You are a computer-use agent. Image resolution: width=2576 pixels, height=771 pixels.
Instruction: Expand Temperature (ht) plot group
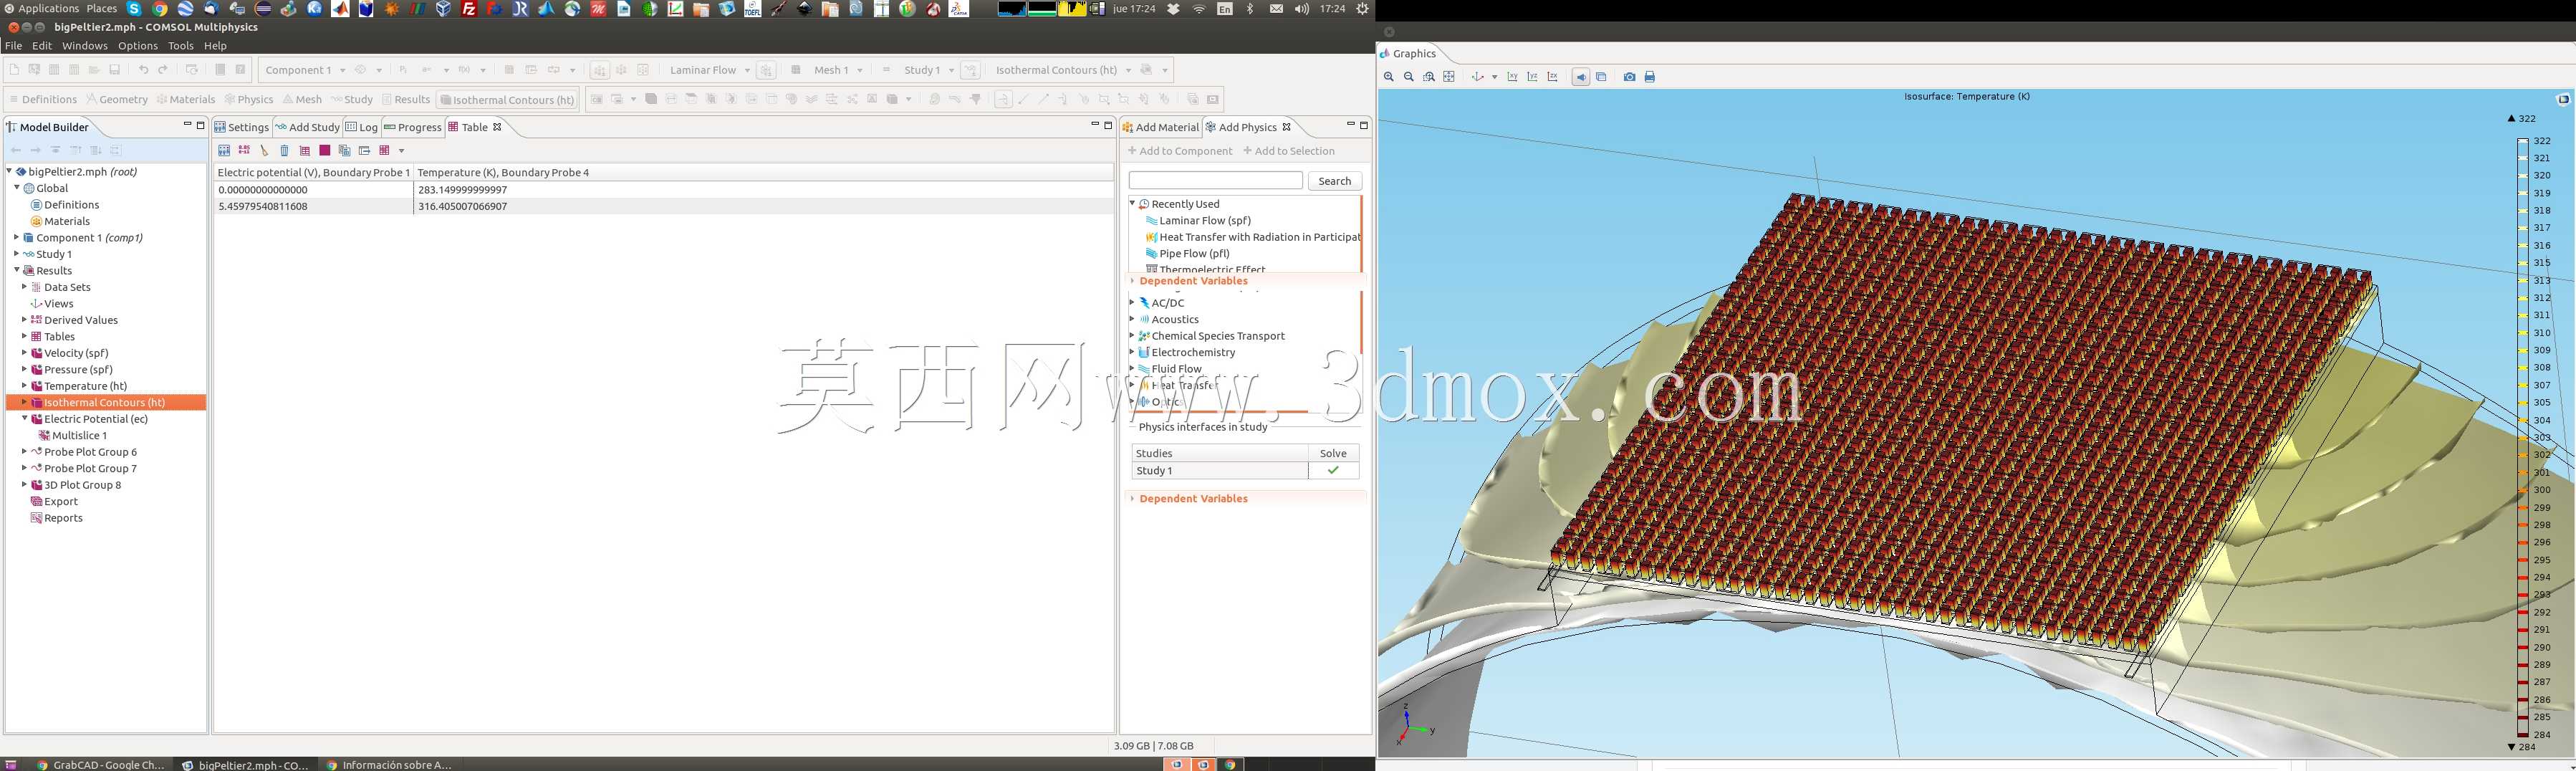coord(24,386)
